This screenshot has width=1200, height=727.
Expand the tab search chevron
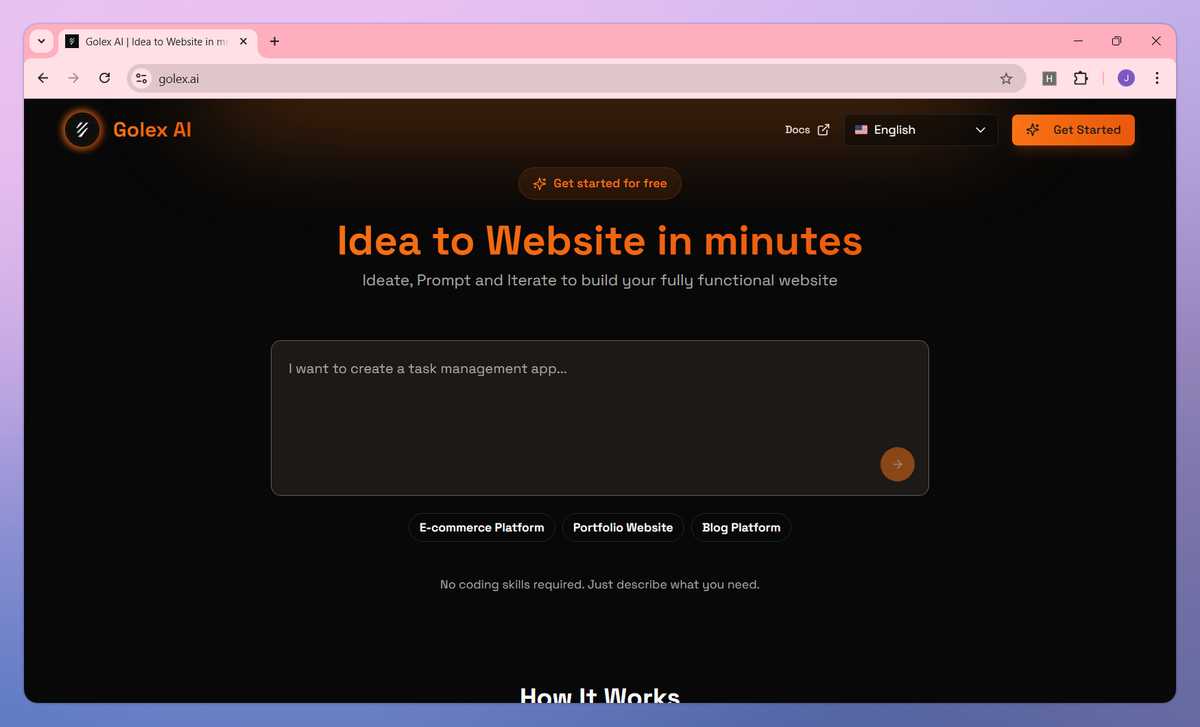click(40, 41)
